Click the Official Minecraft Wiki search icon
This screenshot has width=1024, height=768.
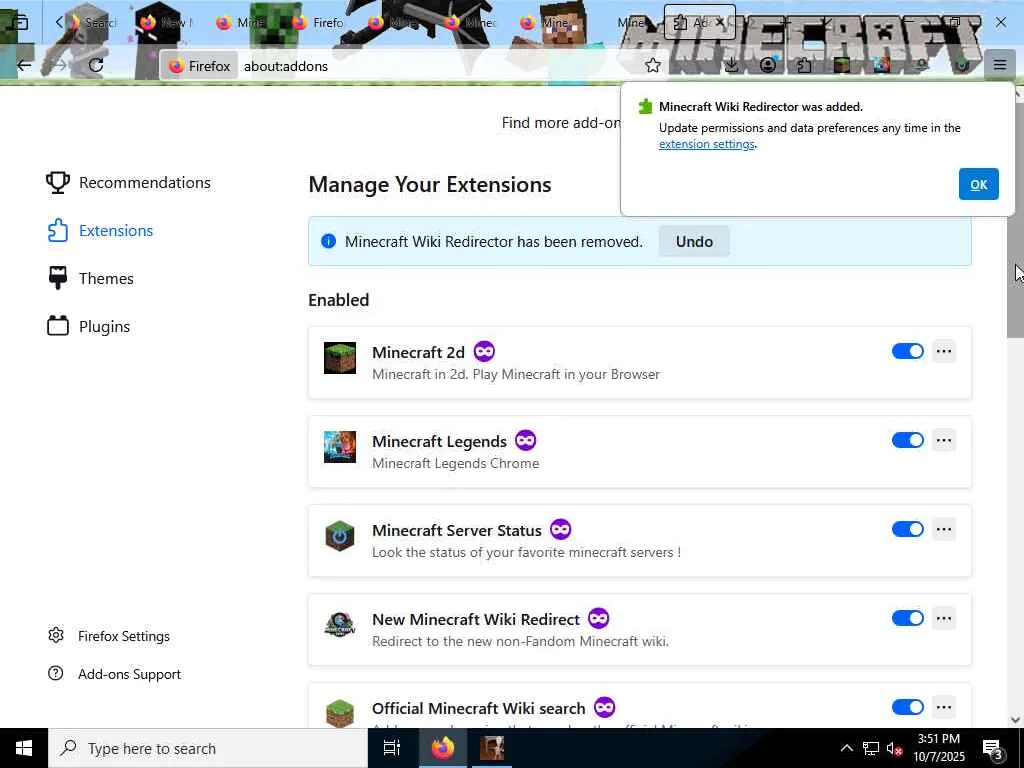click(x=340, y=712)
